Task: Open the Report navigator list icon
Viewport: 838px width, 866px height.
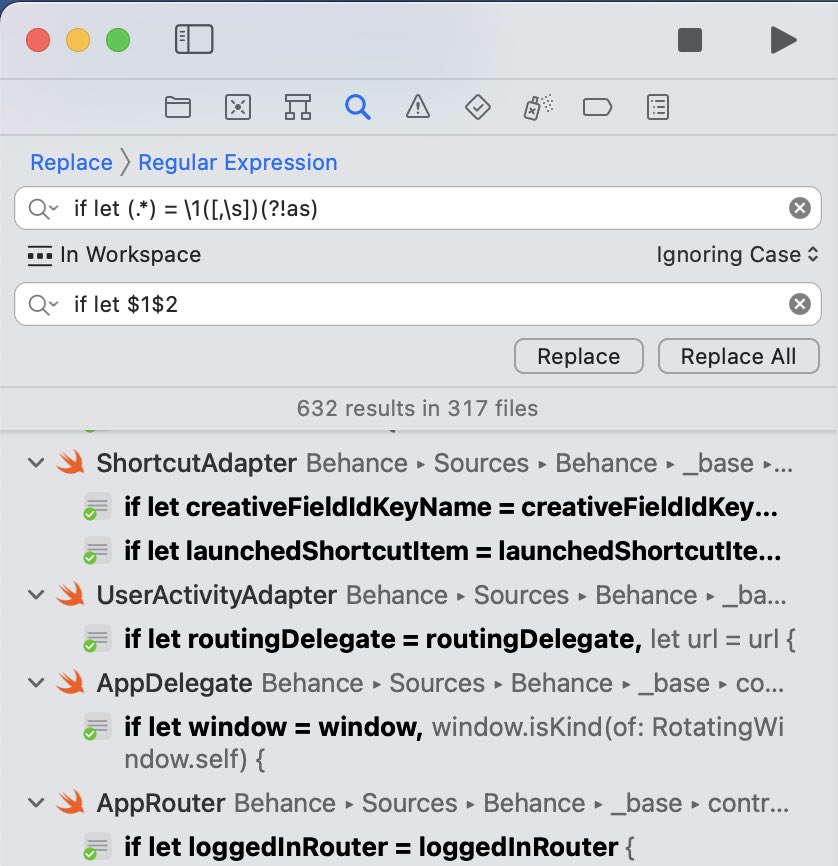Action: pos(657,107)
